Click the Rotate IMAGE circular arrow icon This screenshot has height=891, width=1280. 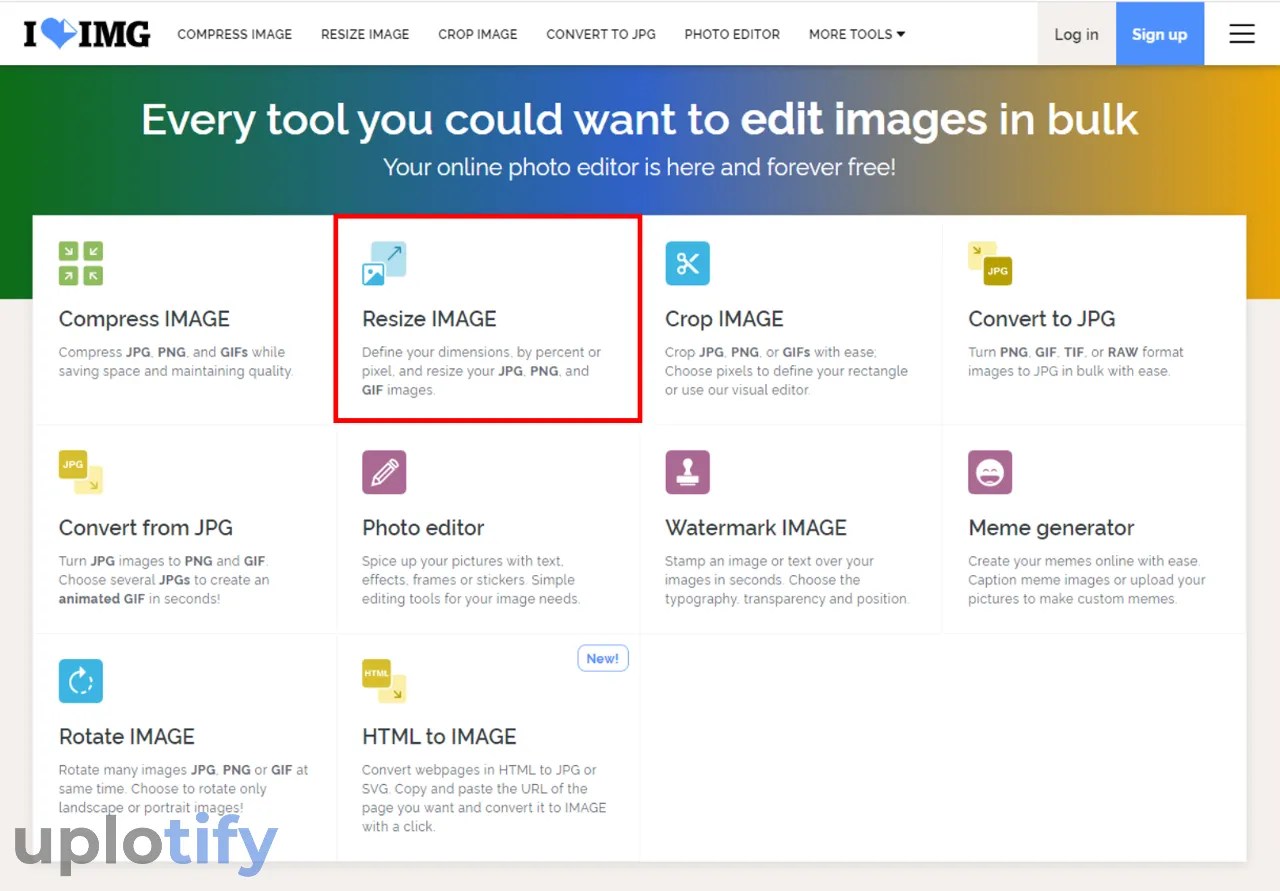(81, 681)
